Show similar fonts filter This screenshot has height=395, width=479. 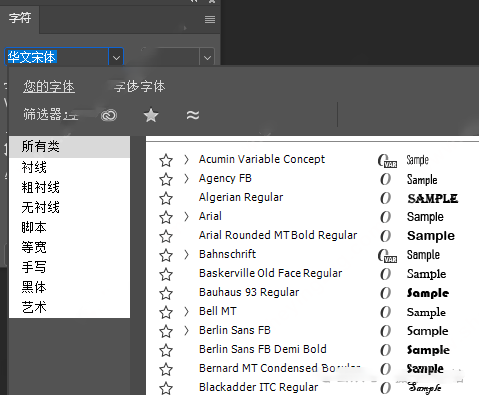[x=193, y=115]
